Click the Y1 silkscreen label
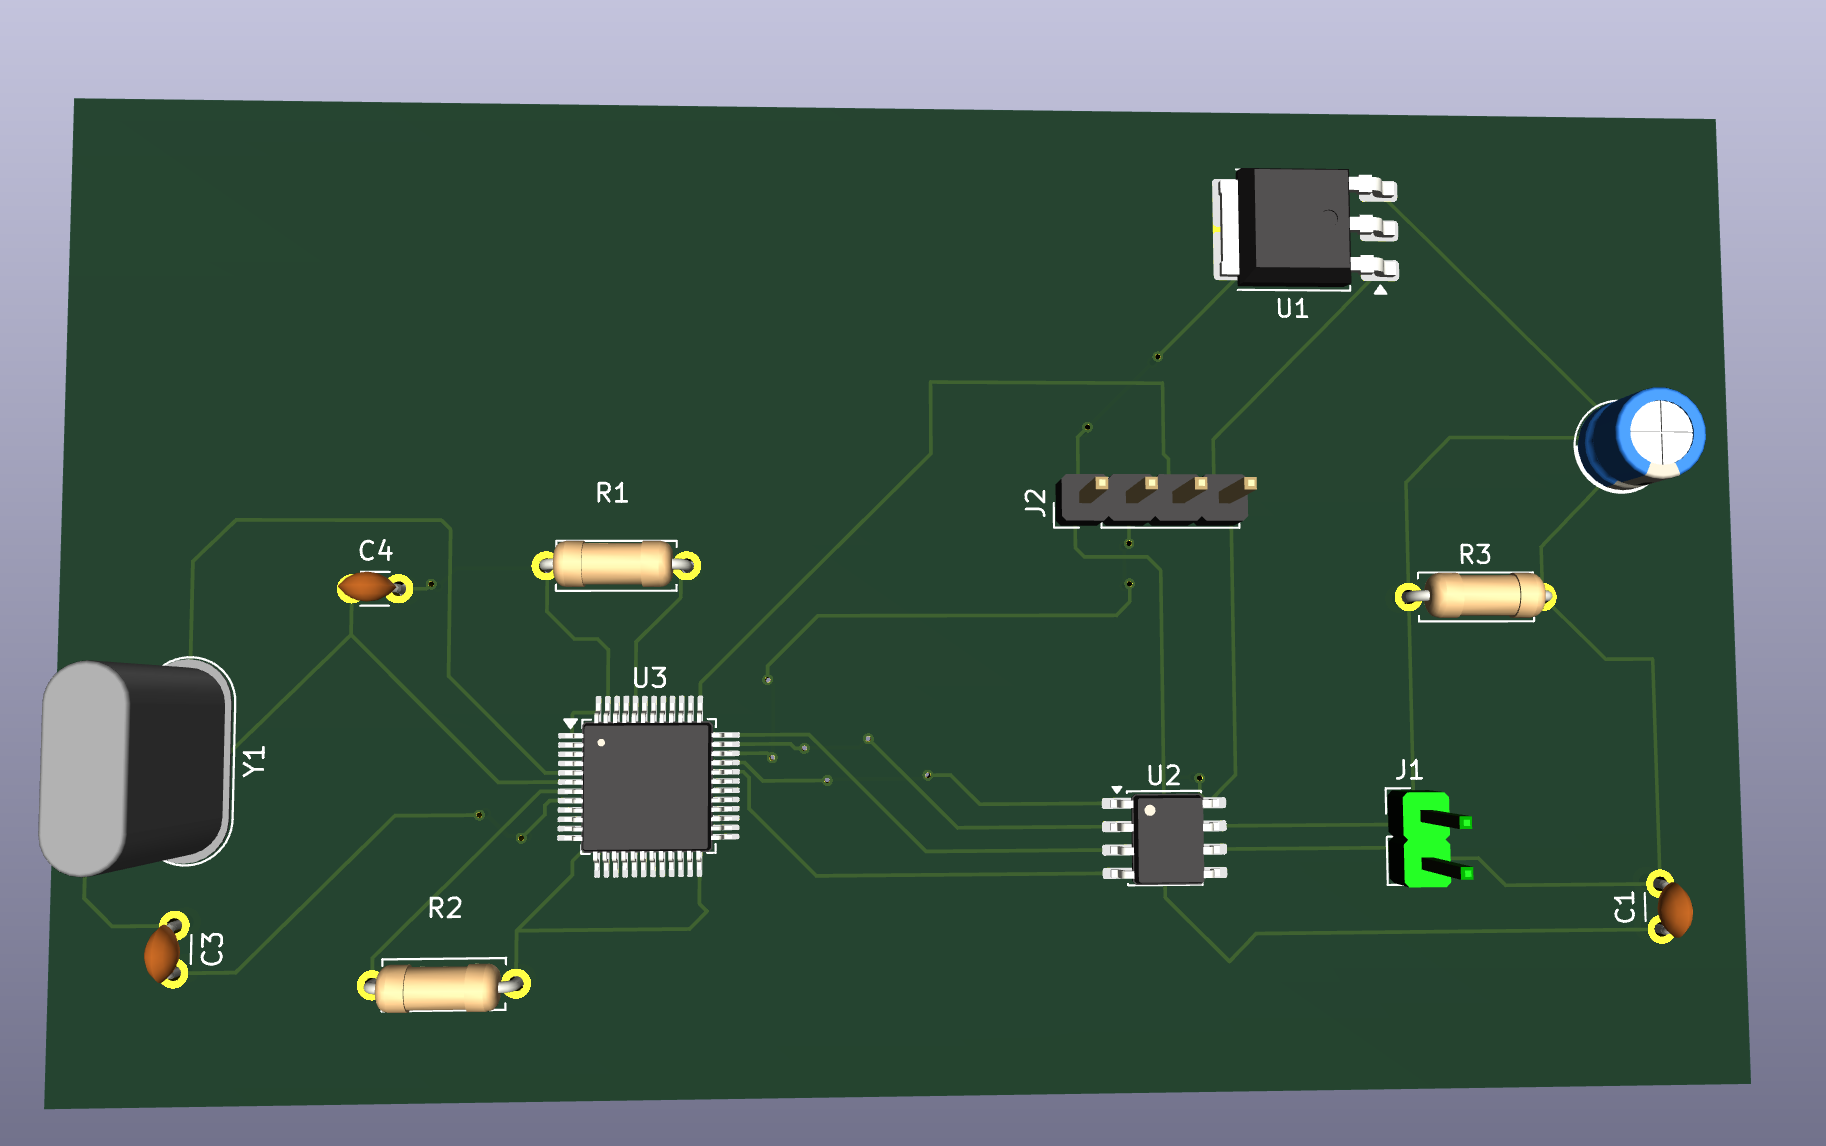Viewport: 1826px width, 1146px height. [254, 760]
